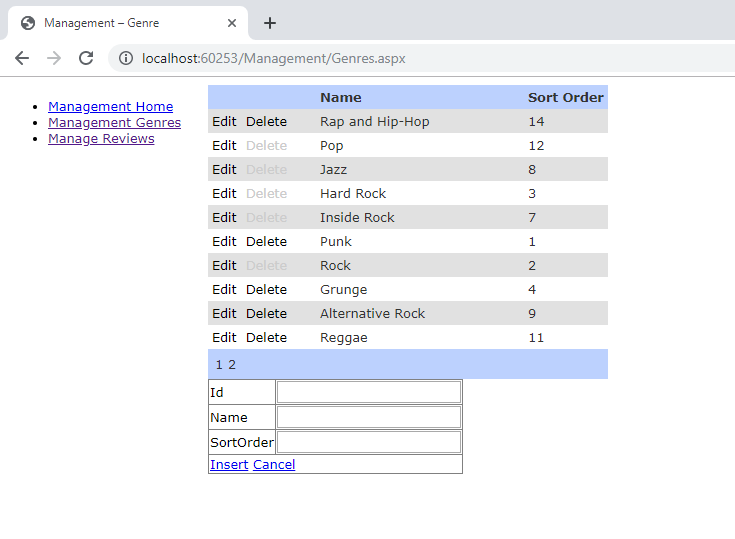Edit the Jazz genre row

point(224,170)
